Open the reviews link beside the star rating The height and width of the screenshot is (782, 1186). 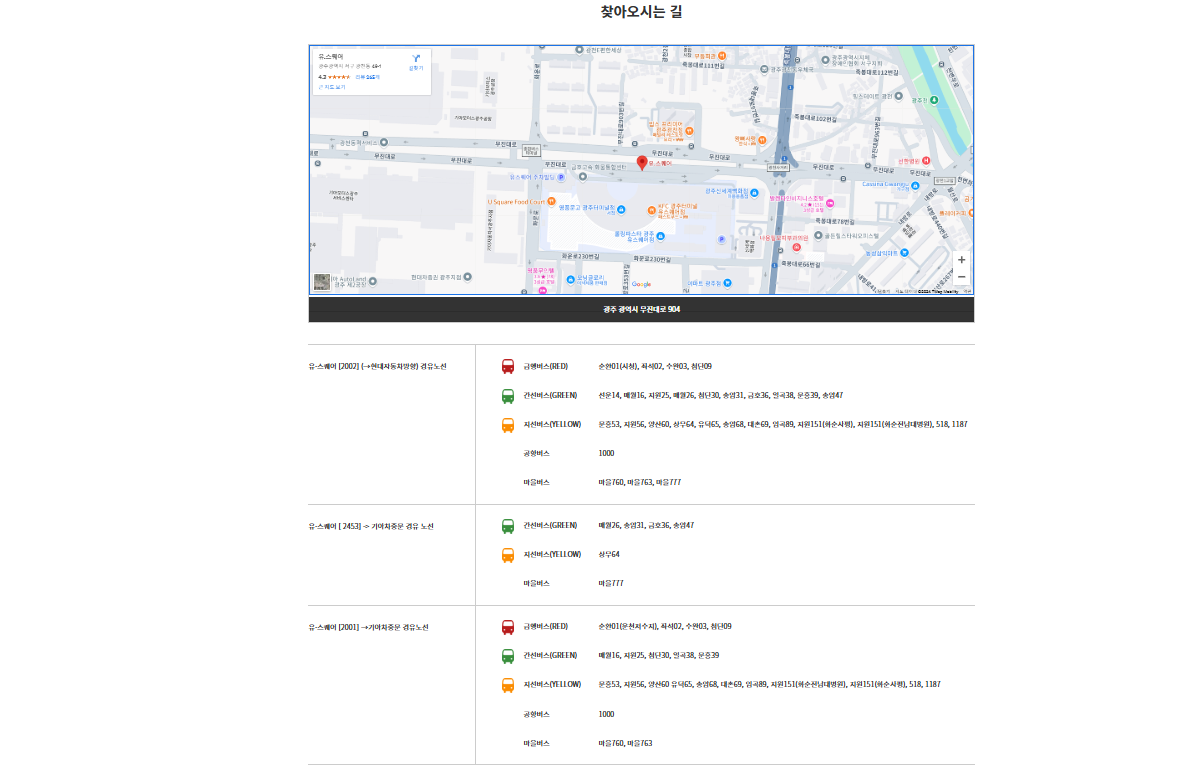(x=368, y=77)
